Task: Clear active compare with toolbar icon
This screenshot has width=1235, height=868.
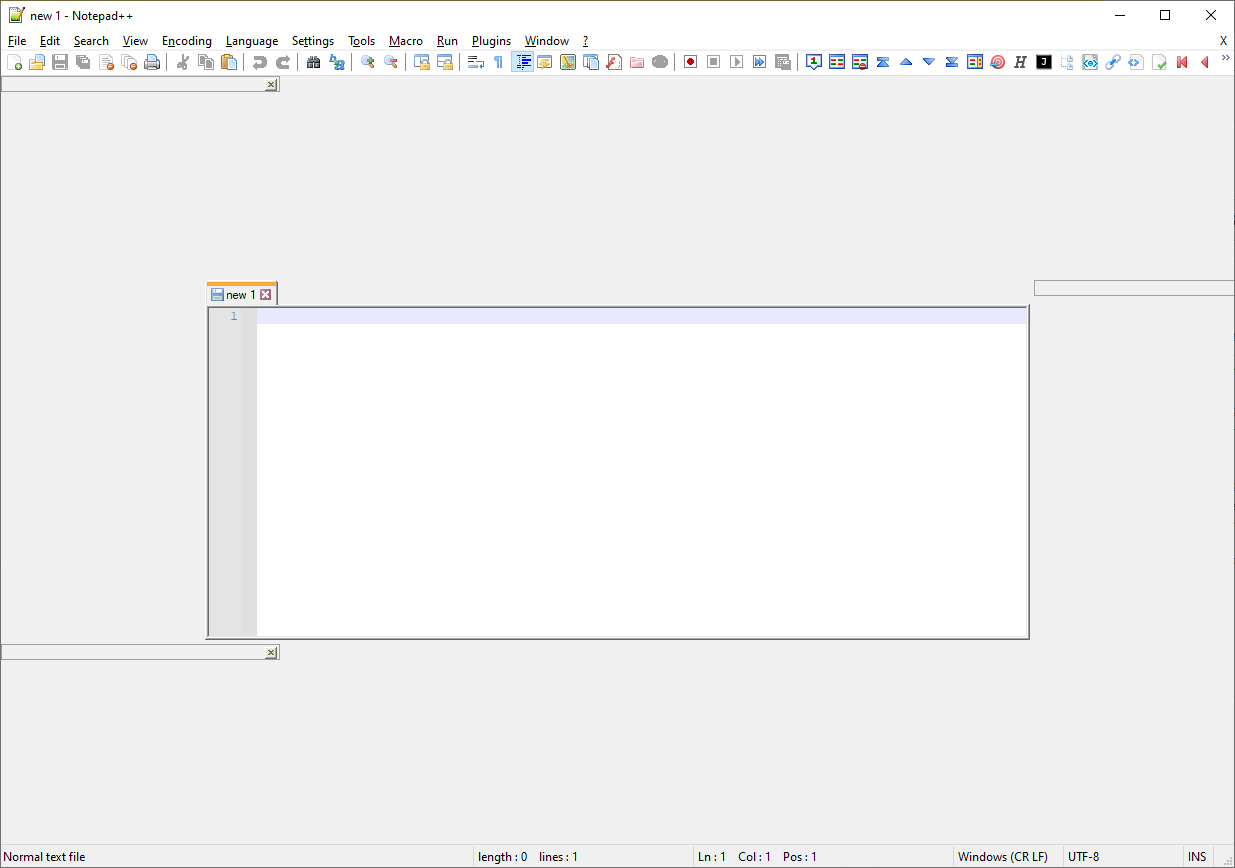Action: pos(860,62)
